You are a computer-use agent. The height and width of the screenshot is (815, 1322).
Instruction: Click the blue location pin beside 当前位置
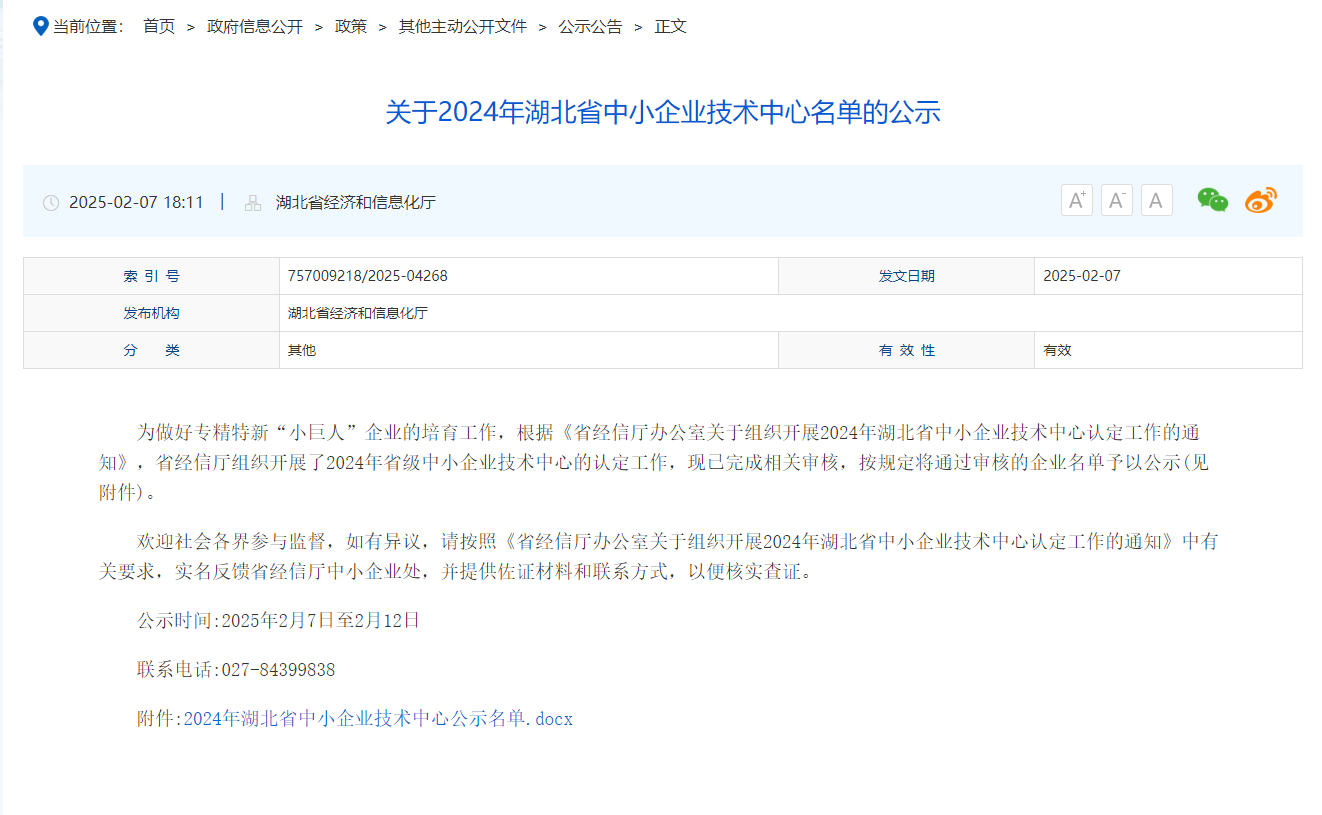click(40, 25)
